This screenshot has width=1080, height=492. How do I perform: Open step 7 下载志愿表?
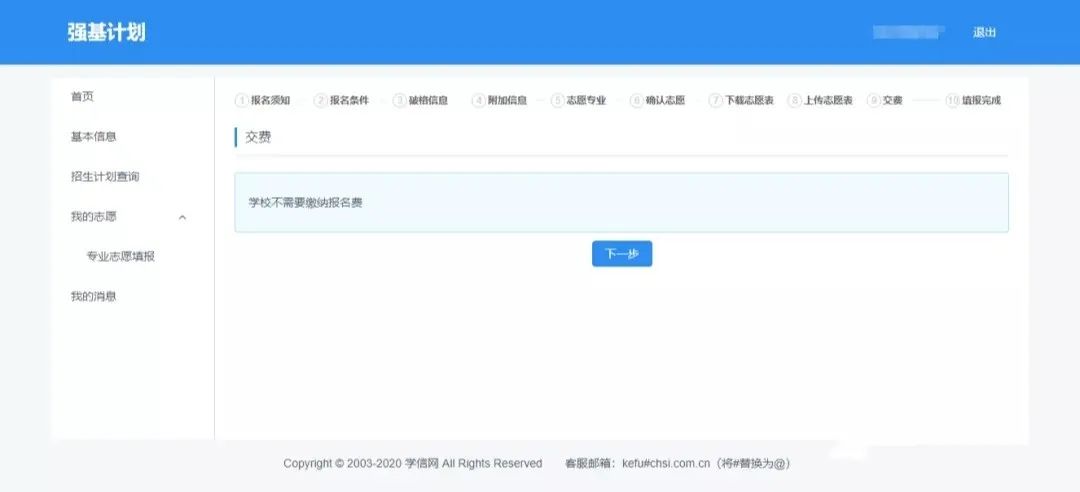(x=742, y=100)
